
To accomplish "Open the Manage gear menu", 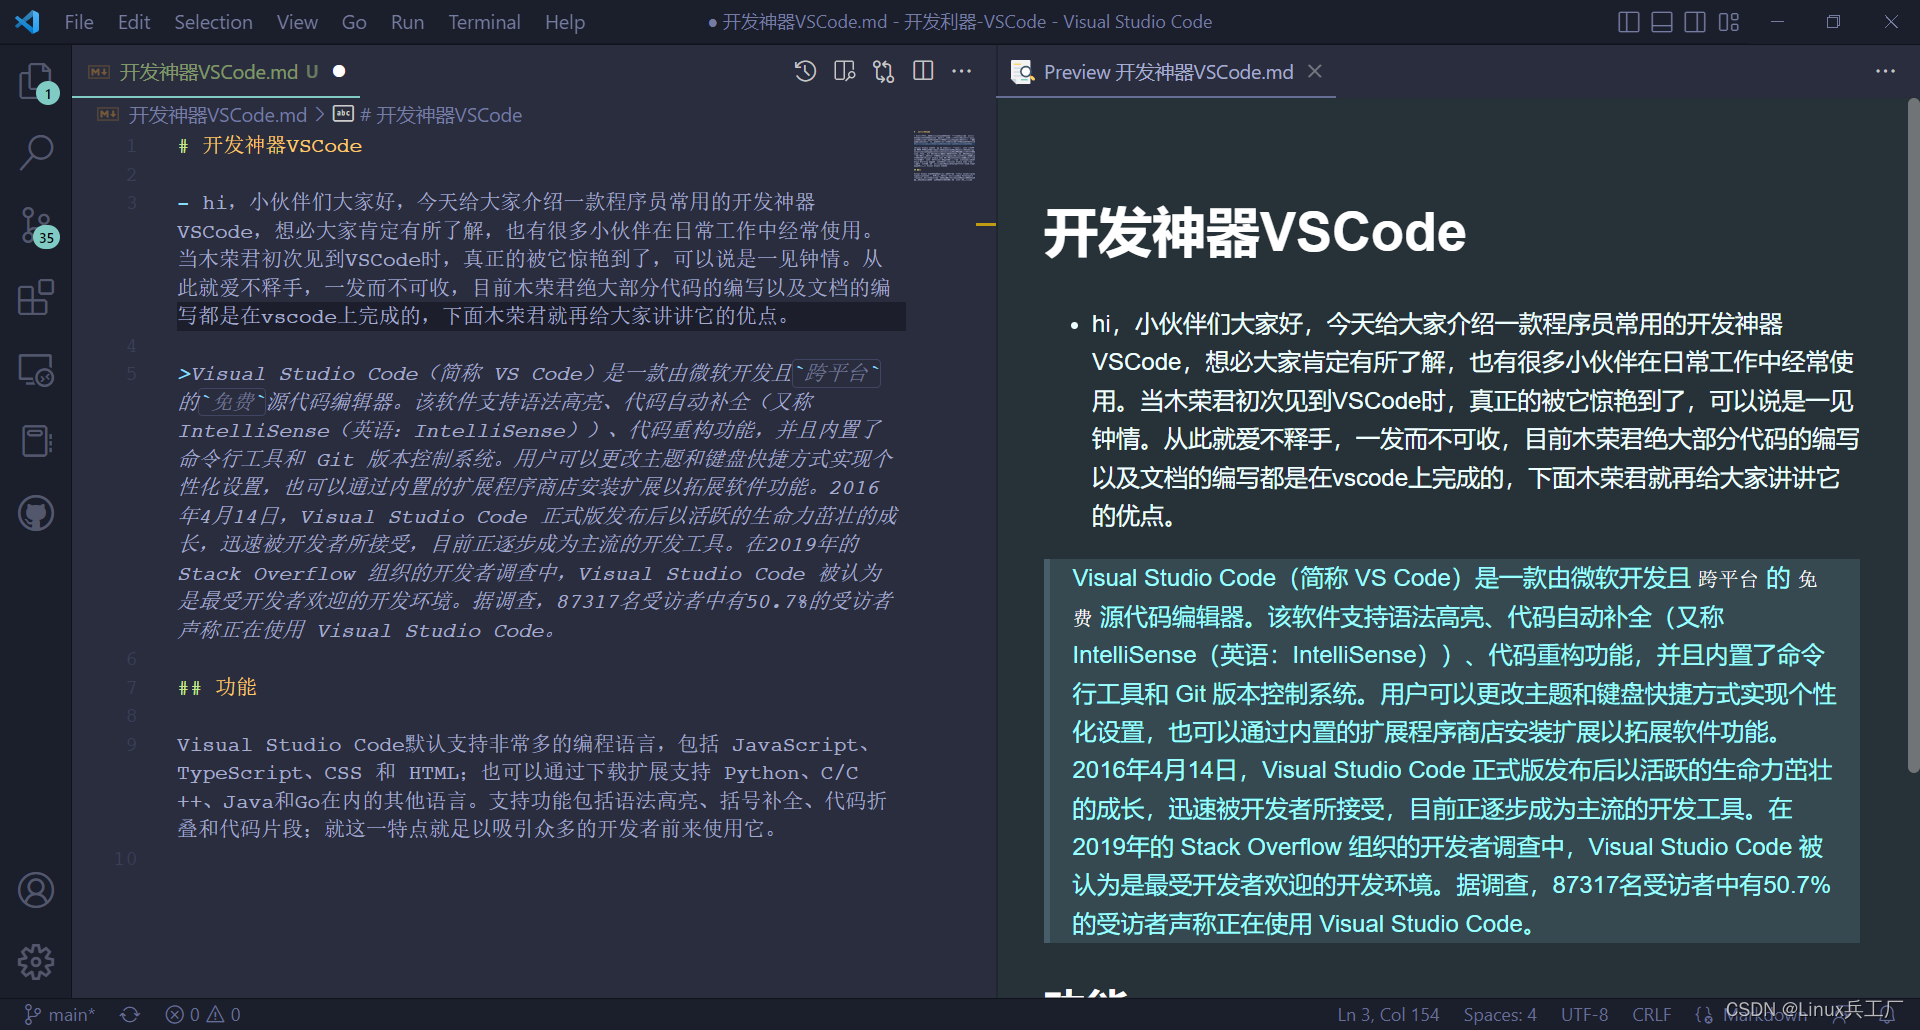I will (36, 962).
